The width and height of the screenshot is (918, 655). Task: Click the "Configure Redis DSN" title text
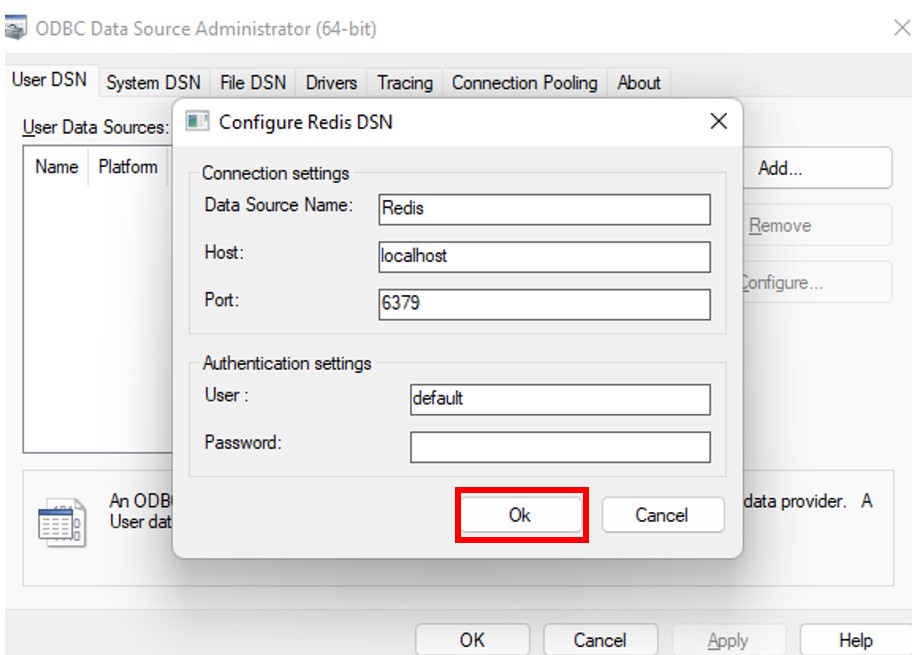click(306, 122)
